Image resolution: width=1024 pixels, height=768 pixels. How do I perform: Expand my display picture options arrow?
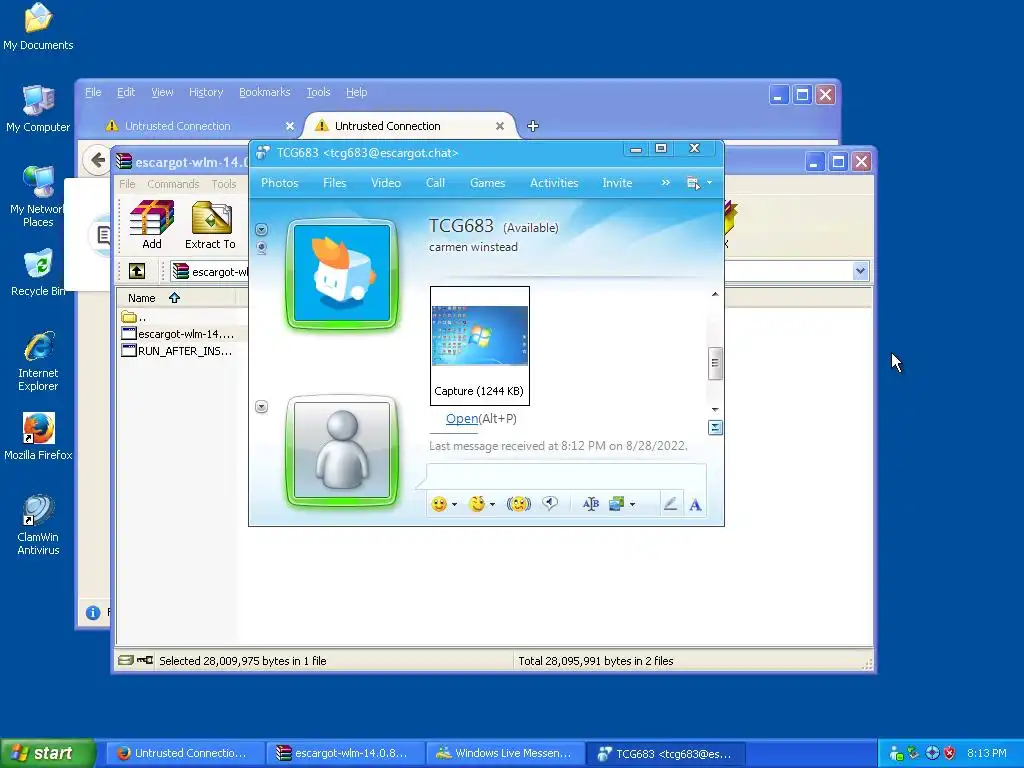[x=261, y=407]
